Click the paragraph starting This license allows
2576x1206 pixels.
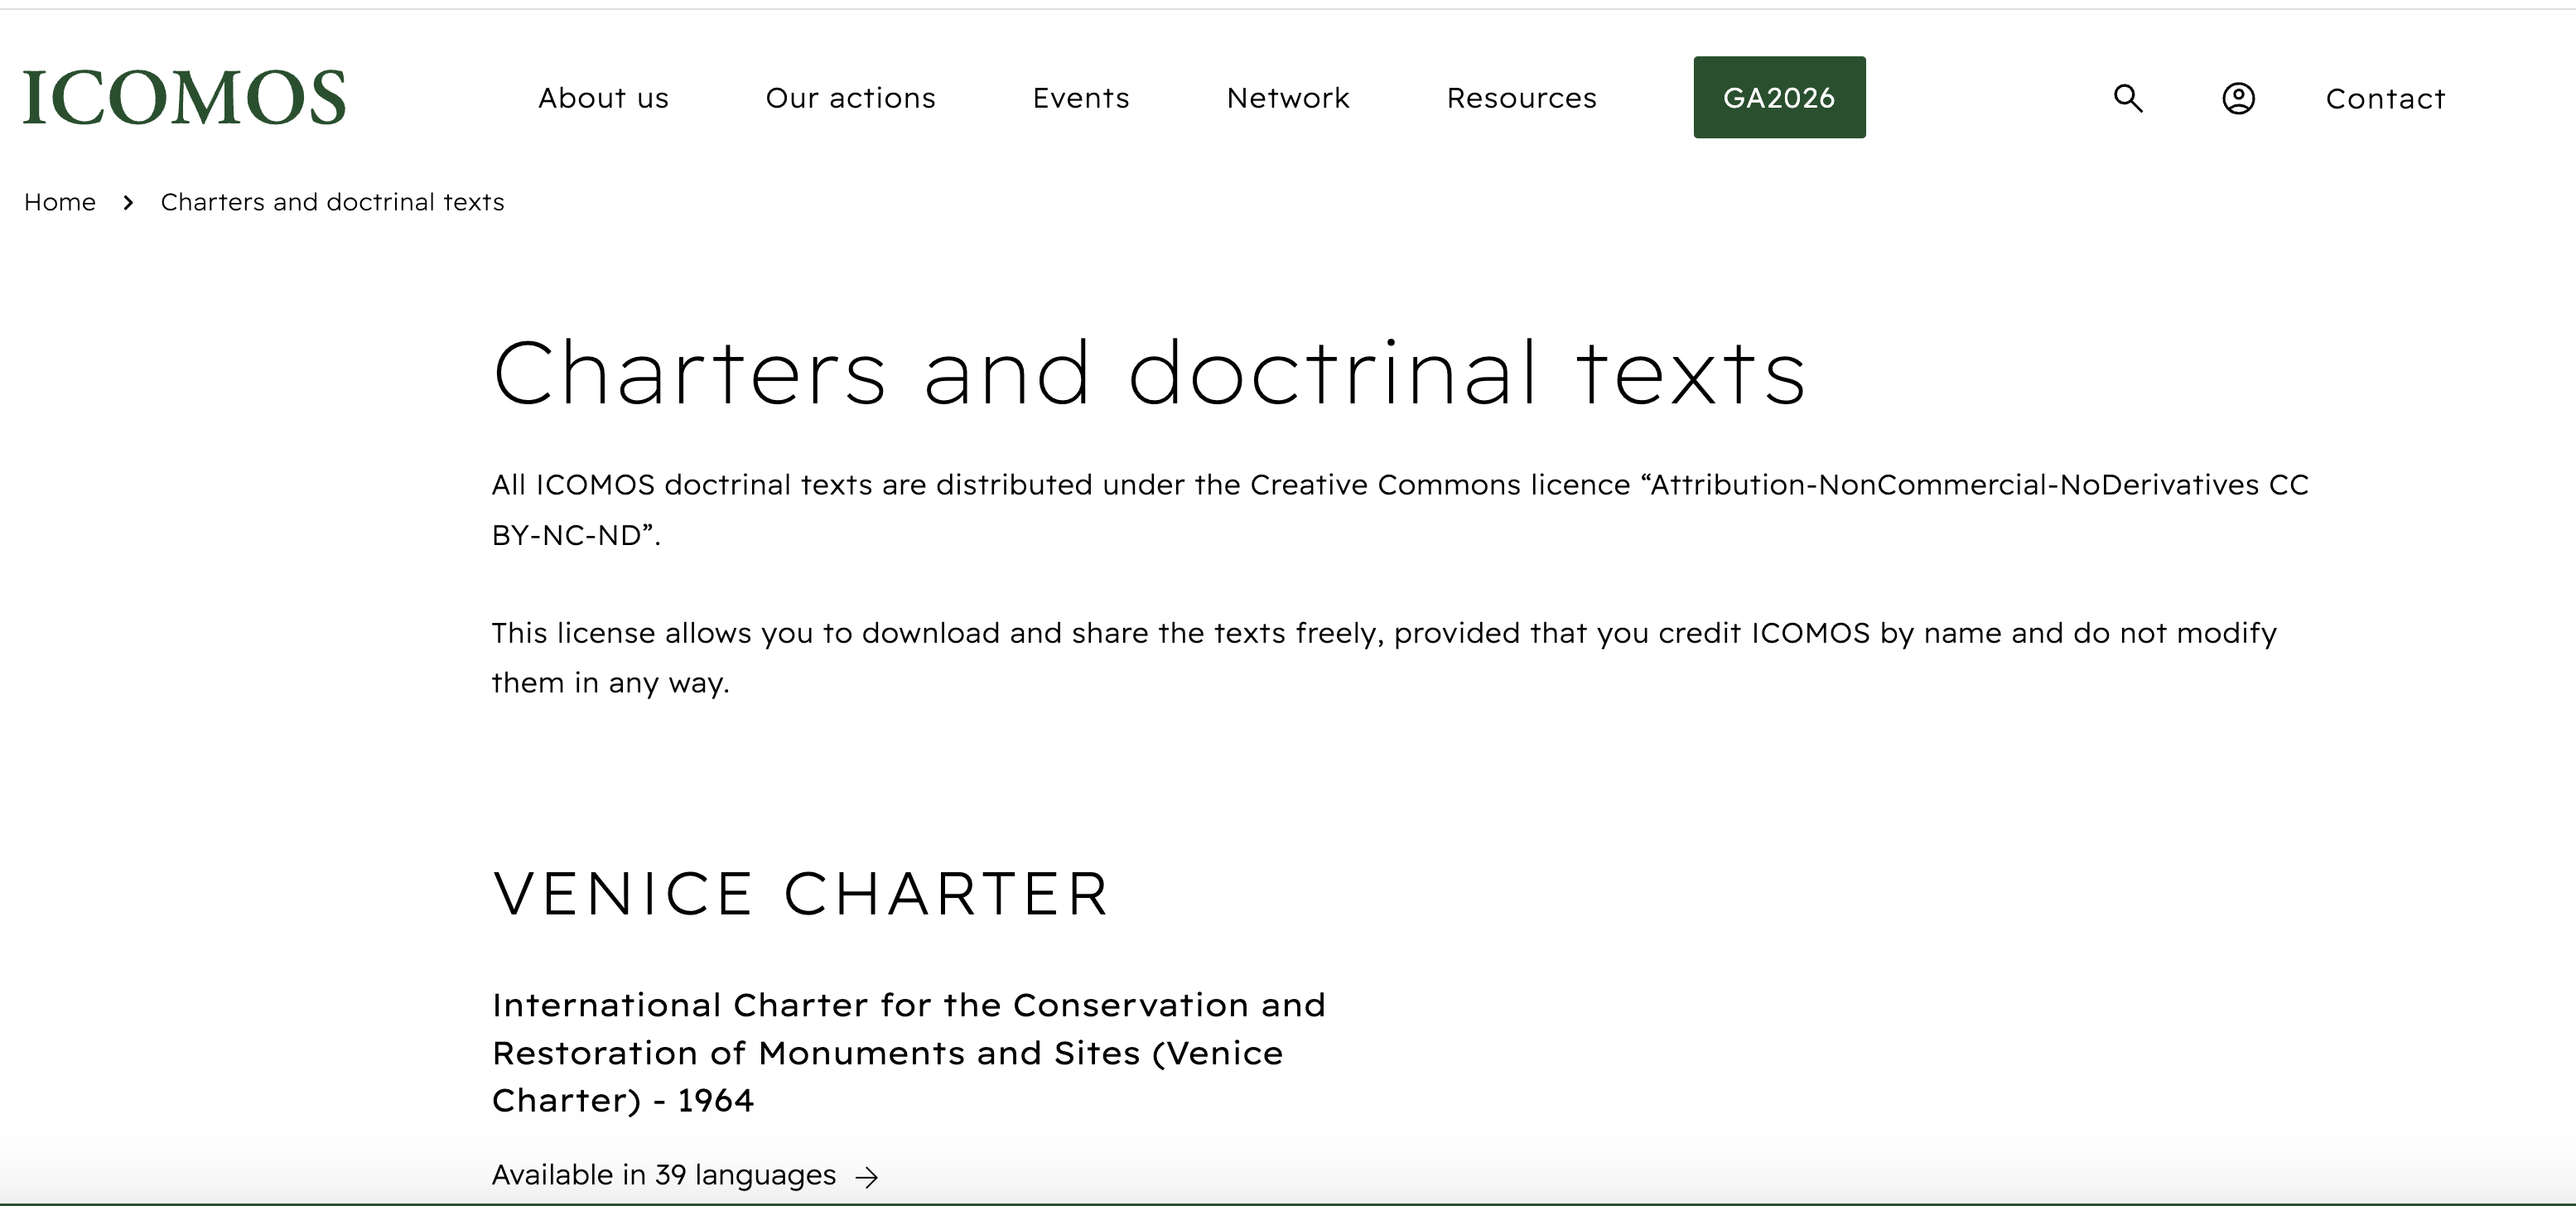(1384, 658)
